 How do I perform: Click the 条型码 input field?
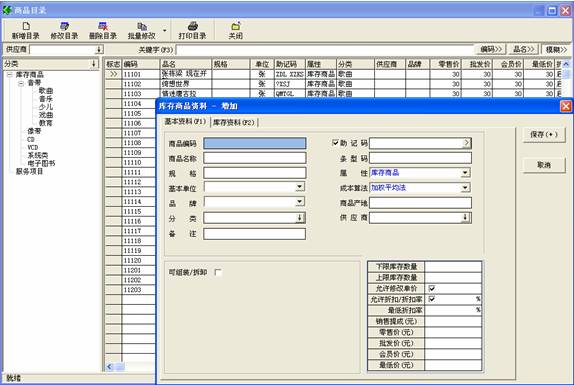click(420, 158)
